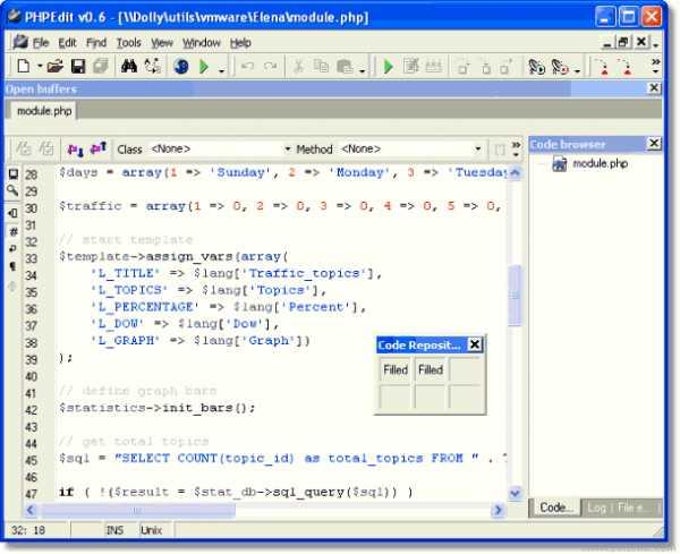Click the Copy icon in toolbar
680x554 pixels.
(321, 66)
